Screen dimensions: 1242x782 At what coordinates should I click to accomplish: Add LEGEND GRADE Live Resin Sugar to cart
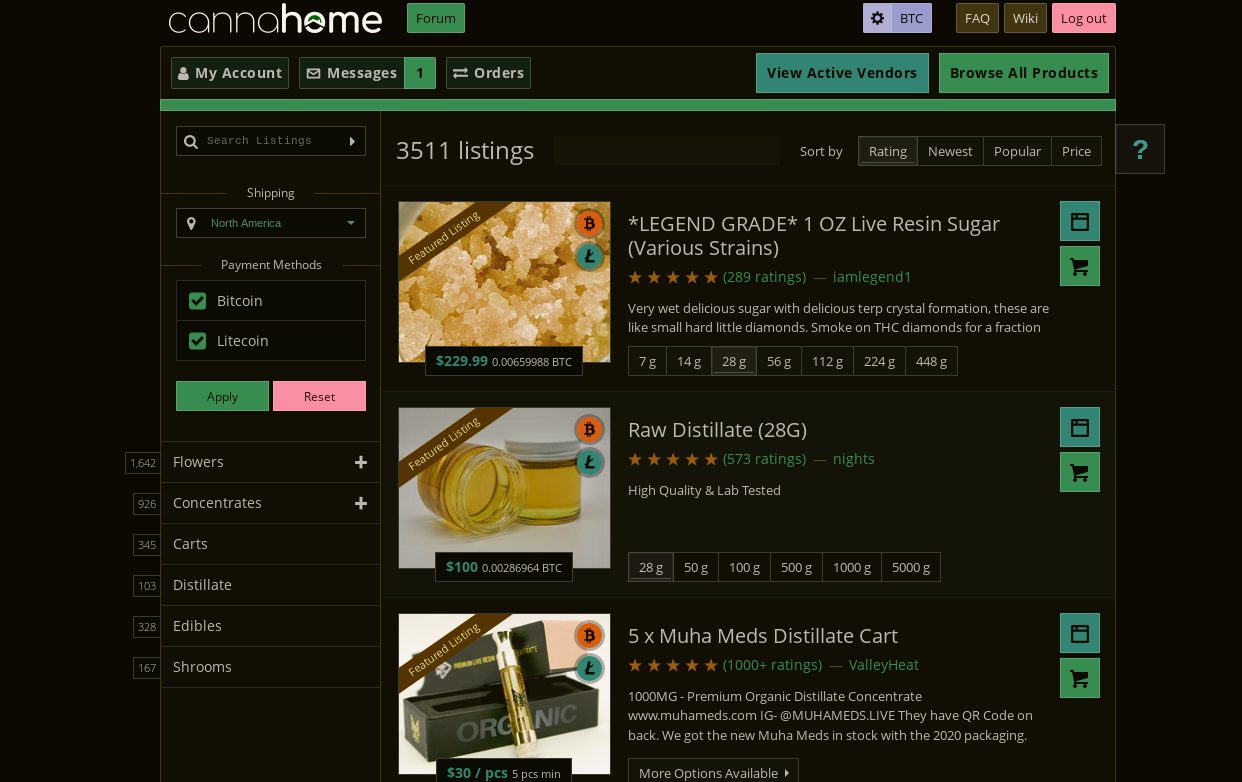[1079, 266]
